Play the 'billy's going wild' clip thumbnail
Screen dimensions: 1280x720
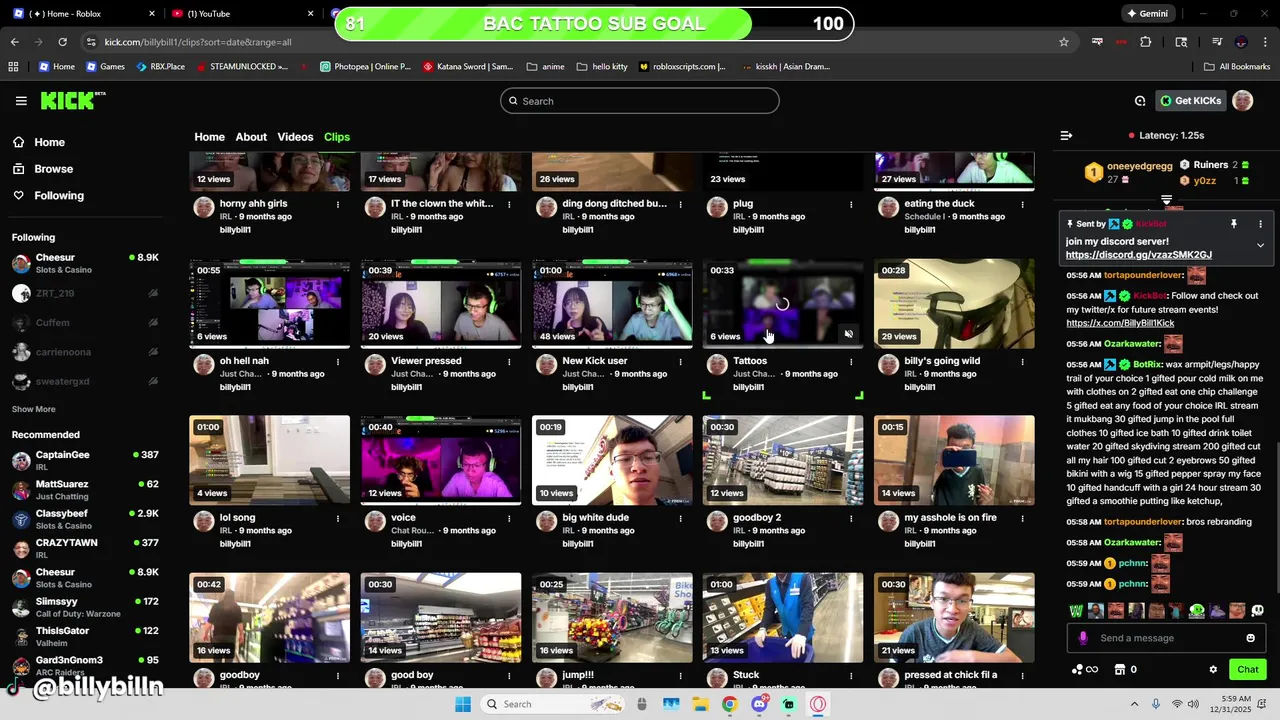pyautogui.click(x=954, y=303)
